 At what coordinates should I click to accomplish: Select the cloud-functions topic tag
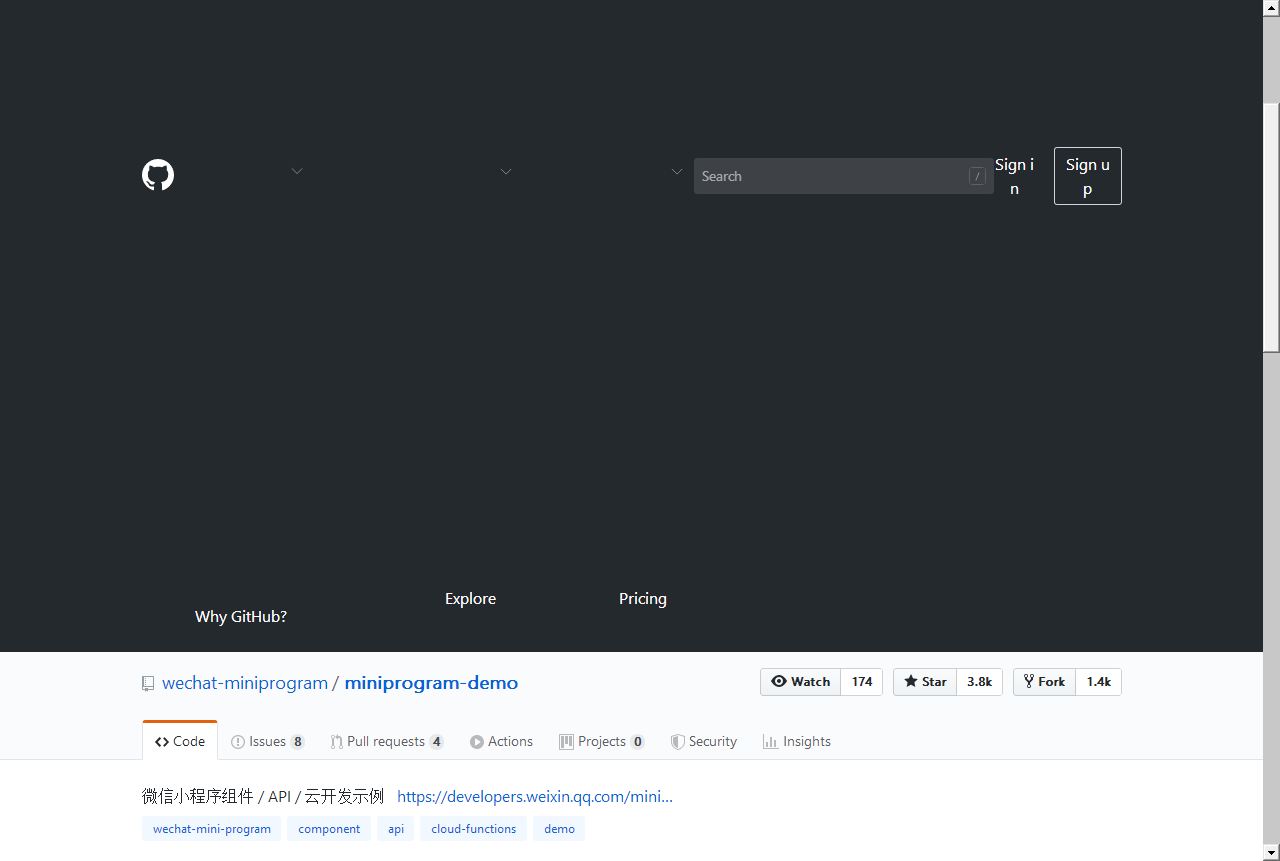474,829
